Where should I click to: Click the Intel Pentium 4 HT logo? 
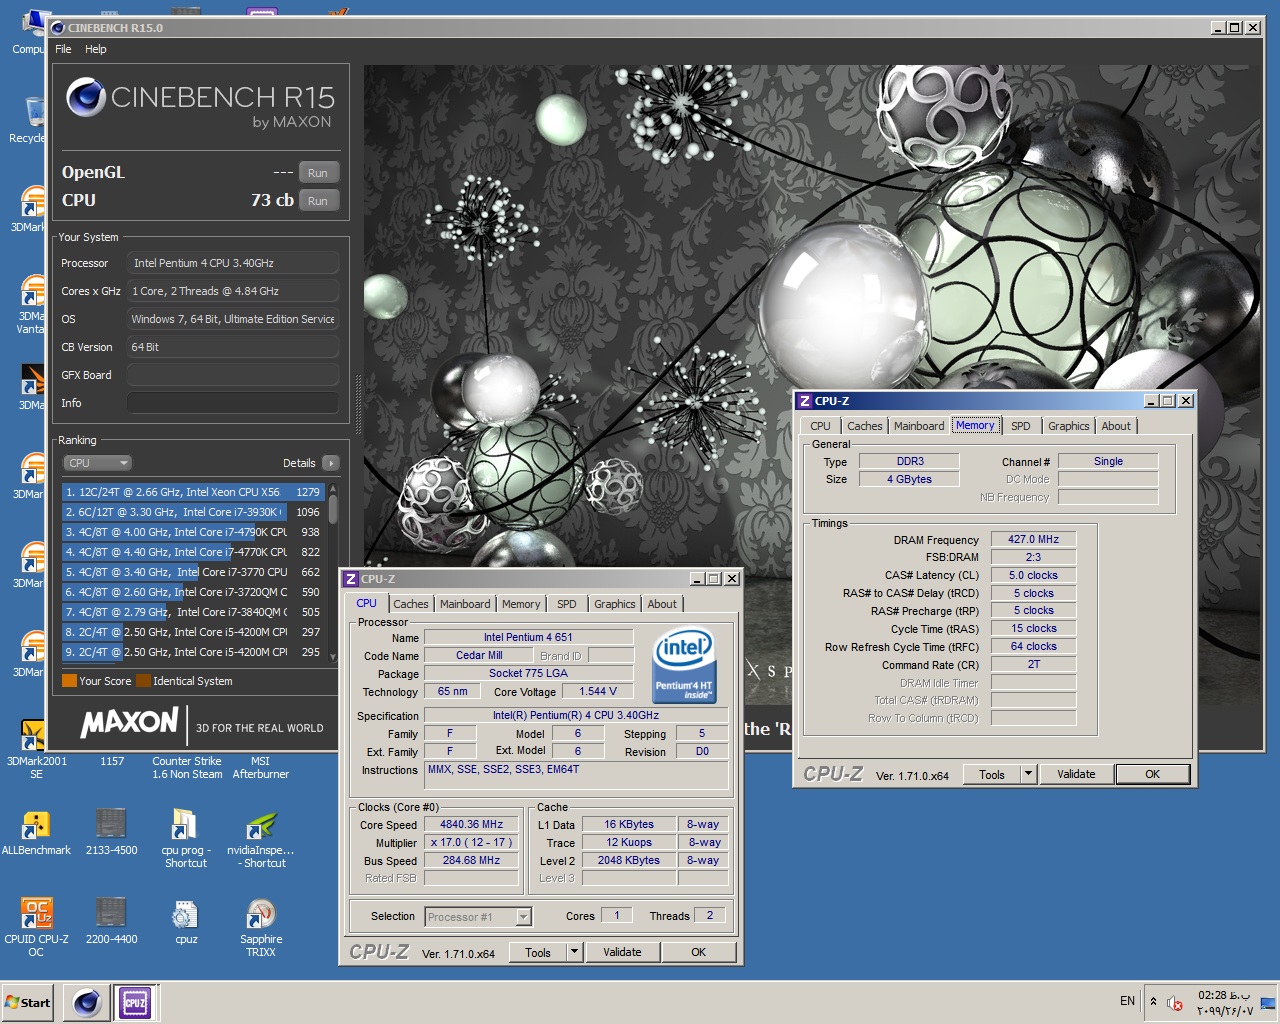[x=683, y=664]
